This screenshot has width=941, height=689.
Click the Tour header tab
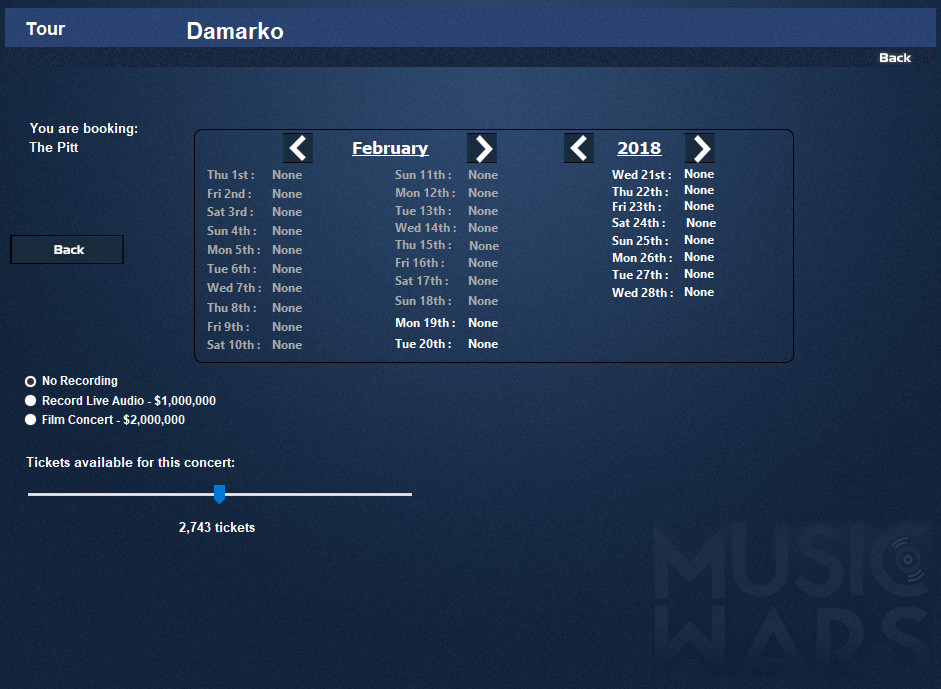click(45, 29)
